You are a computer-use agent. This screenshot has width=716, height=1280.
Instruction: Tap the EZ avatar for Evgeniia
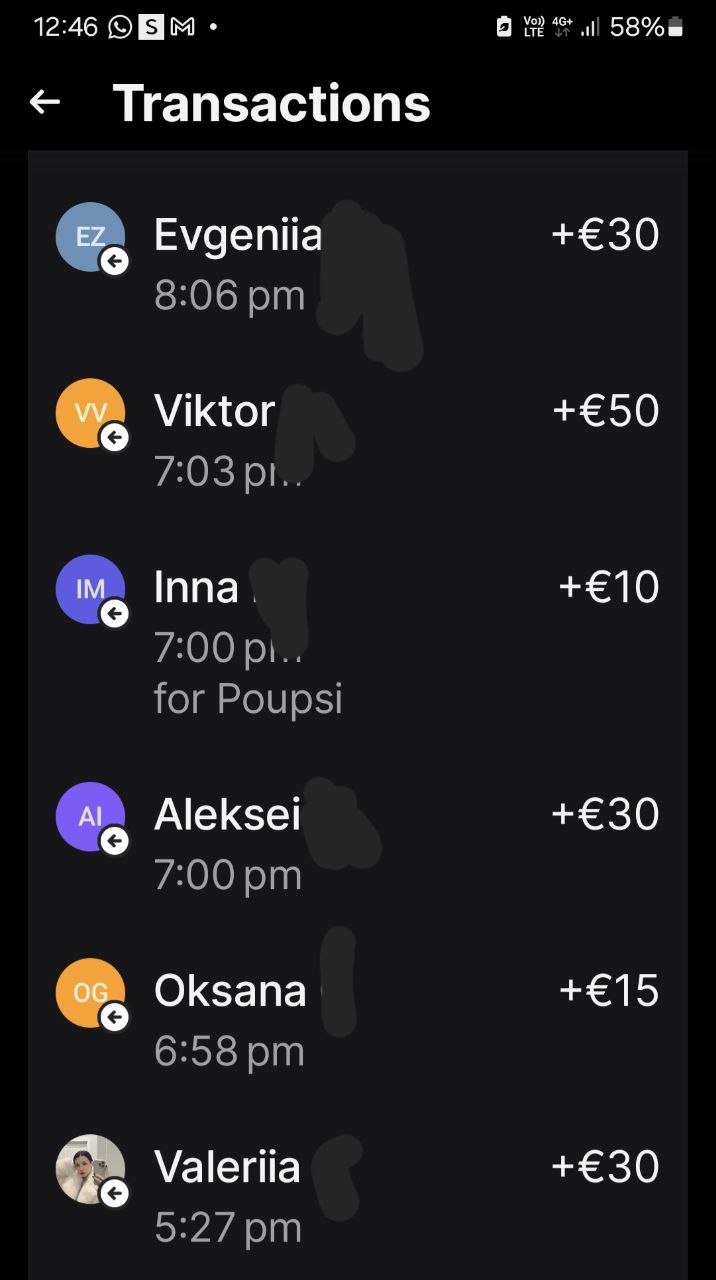90,237
